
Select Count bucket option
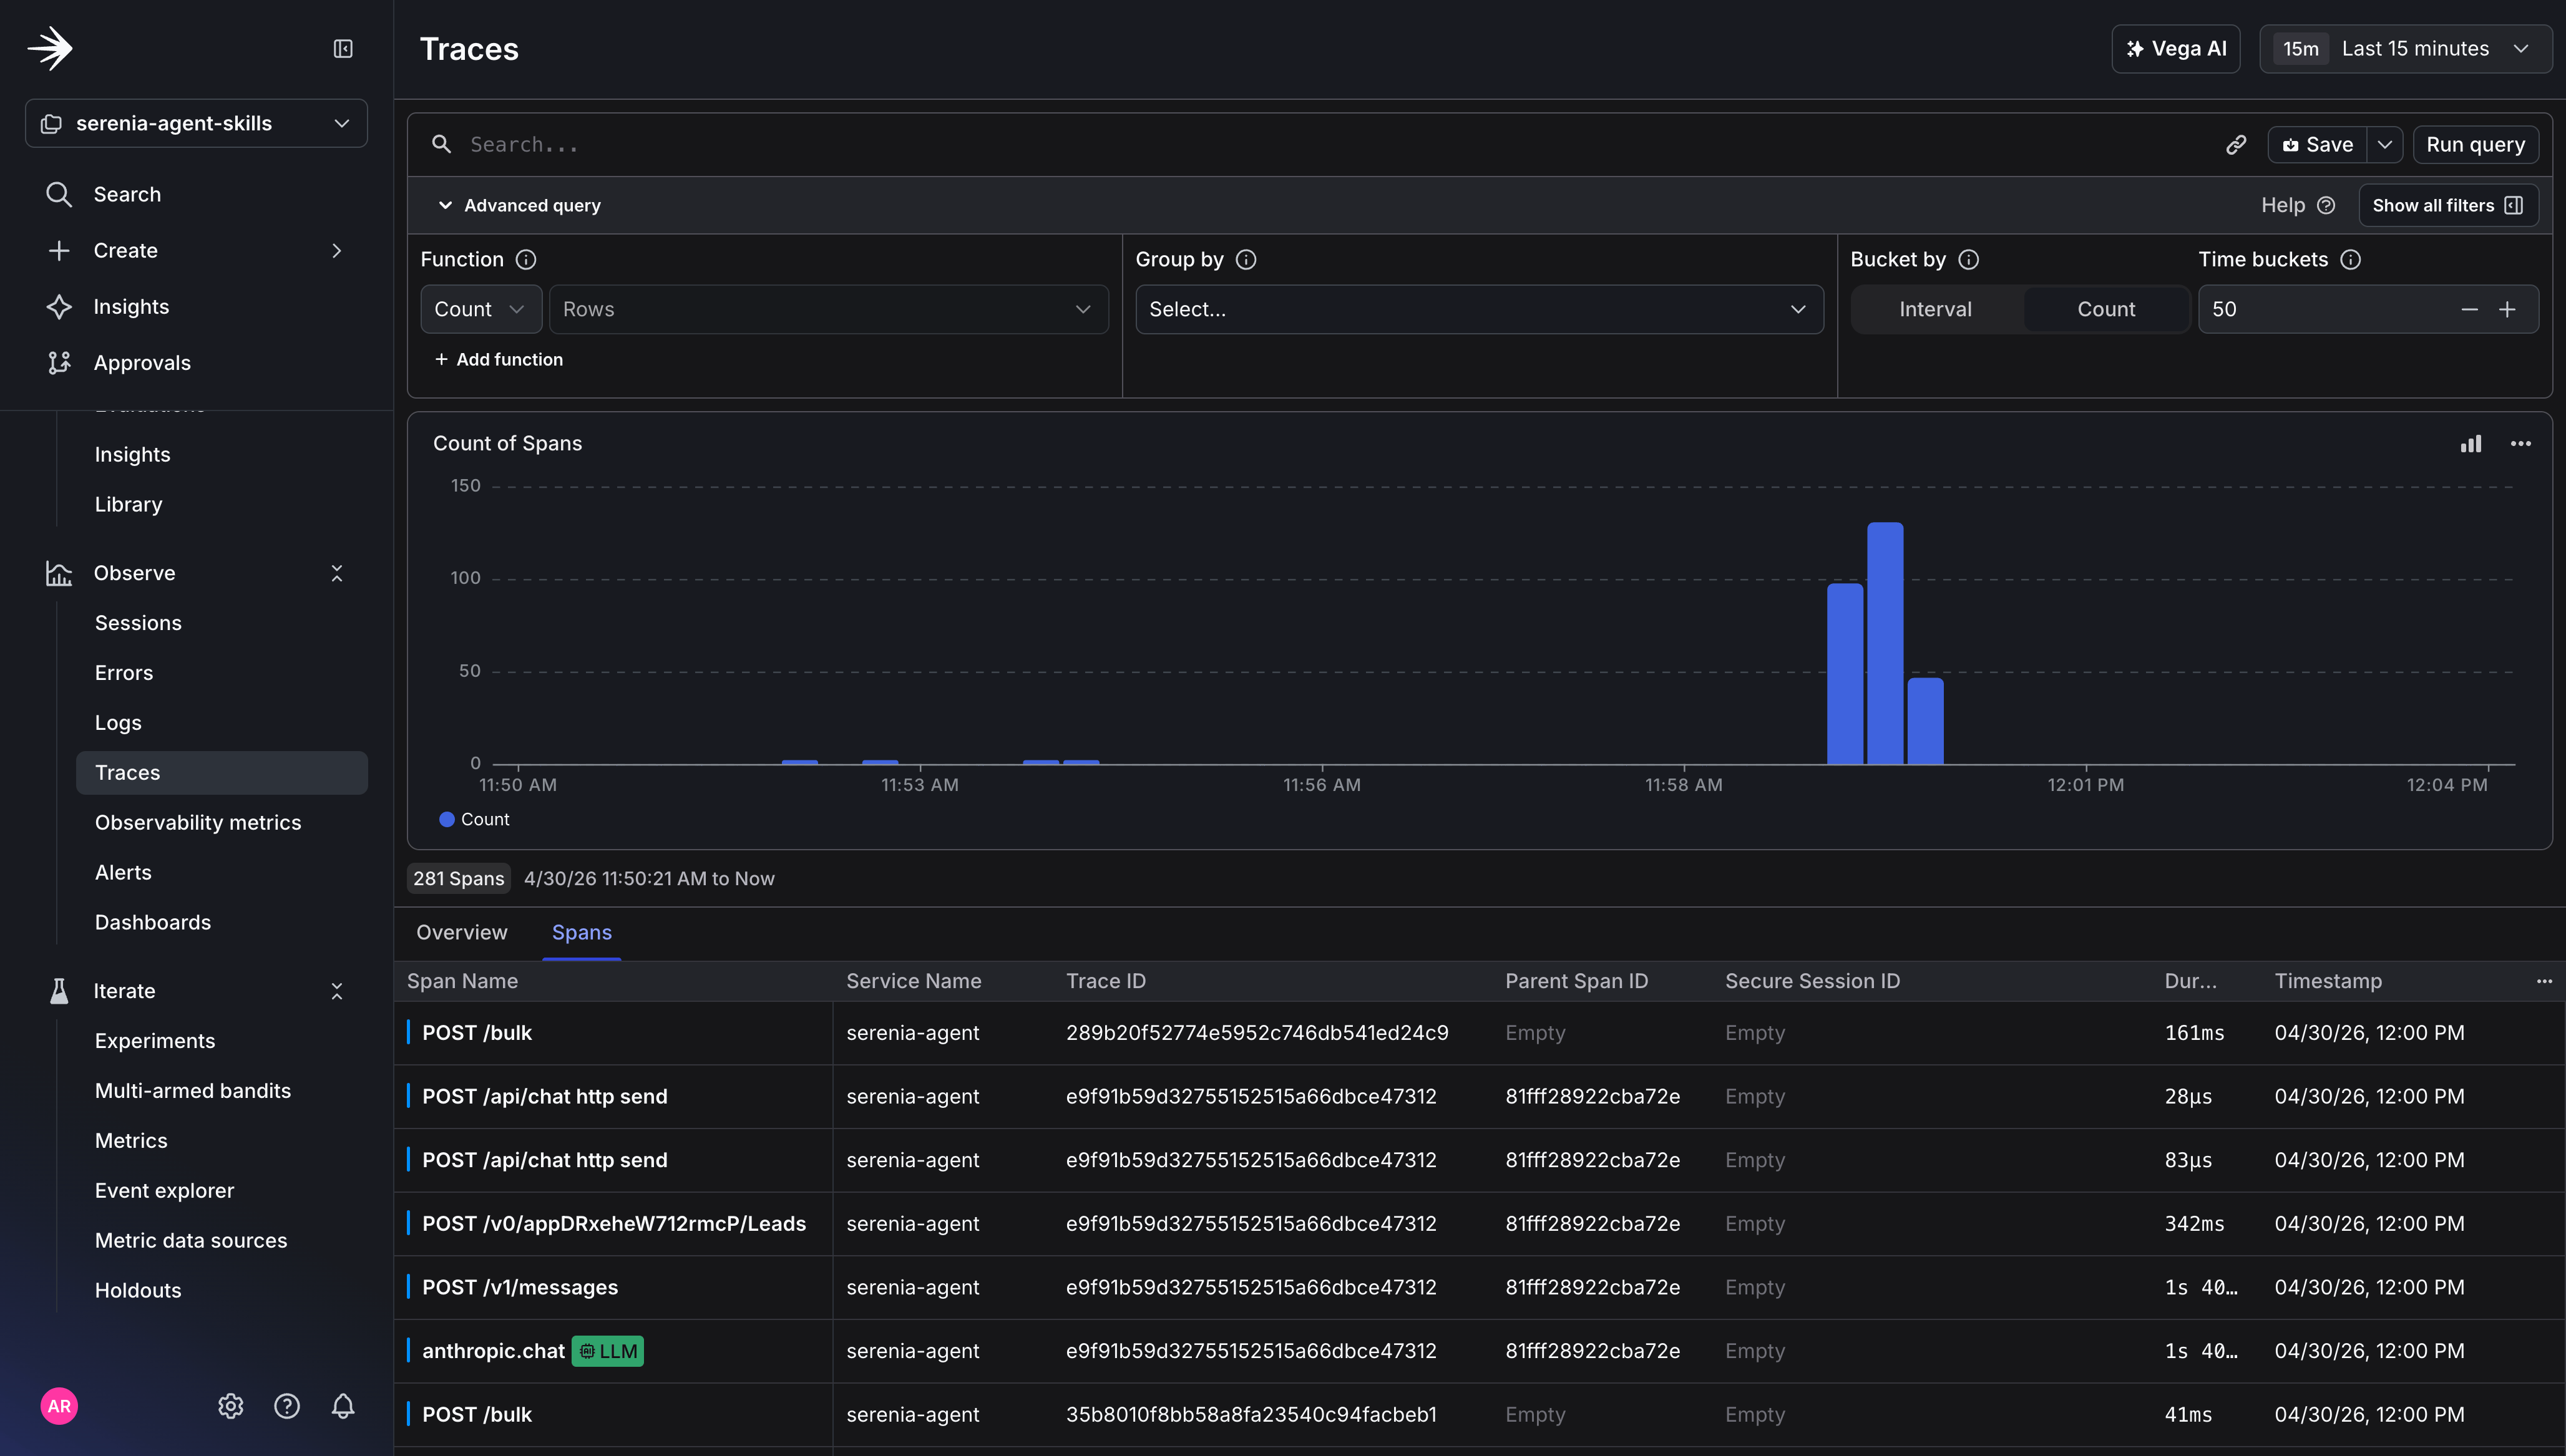[x=2106, y=310]
